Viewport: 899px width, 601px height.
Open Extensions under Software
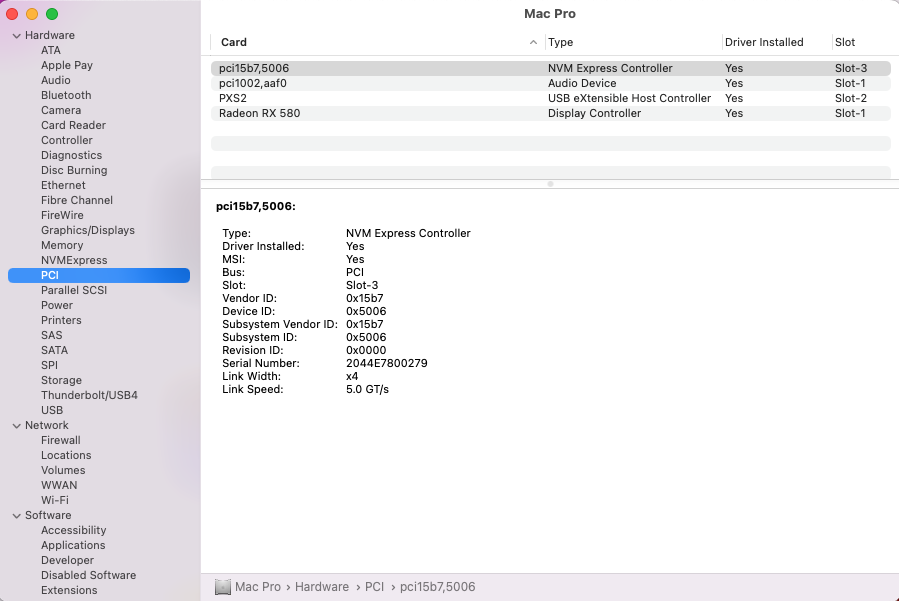click(69, 590)
